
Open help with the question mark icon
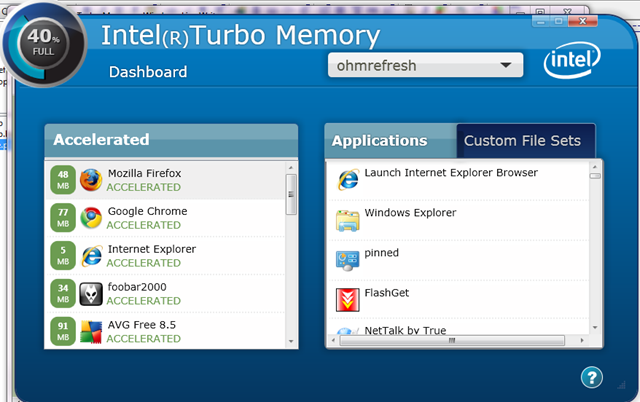click(x=591, y=378)
